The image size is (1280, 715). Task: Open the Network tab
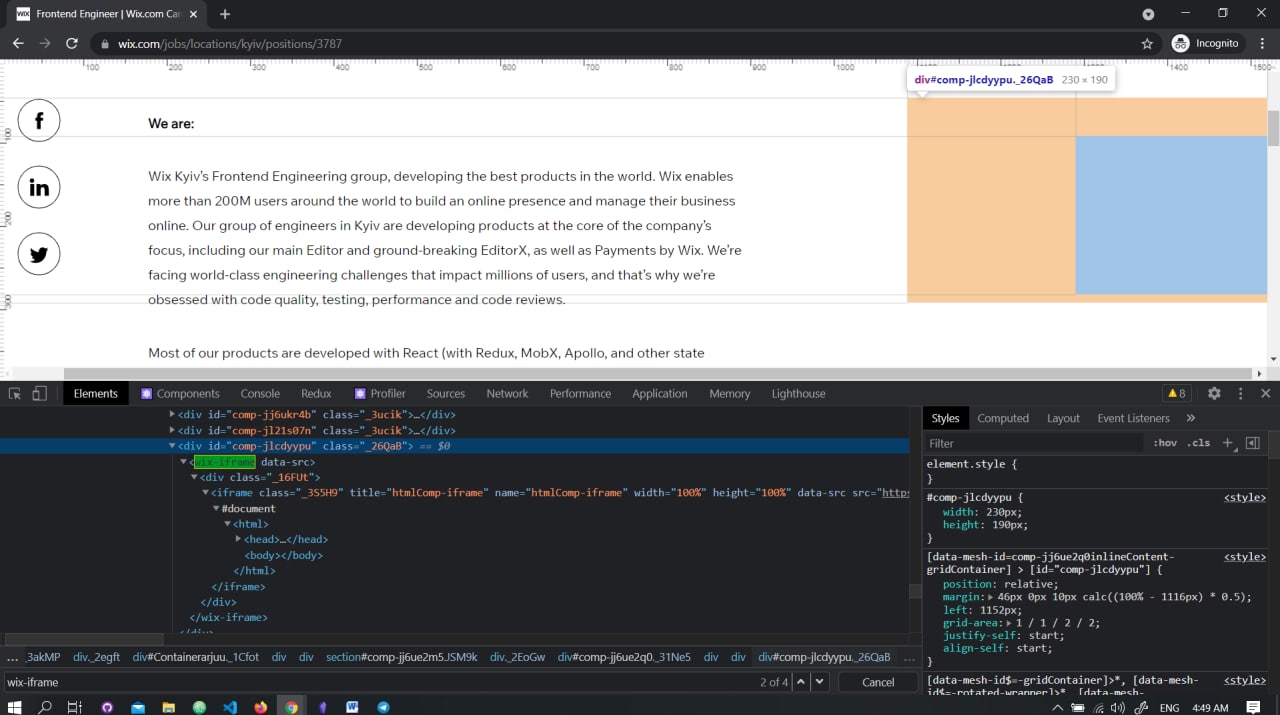(507, 394)
